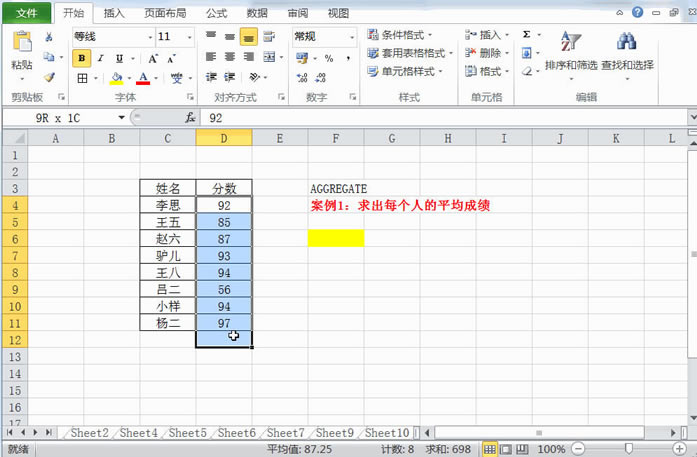Toggle Underline formatting
The image size is (697, 457).
(119, 58)
